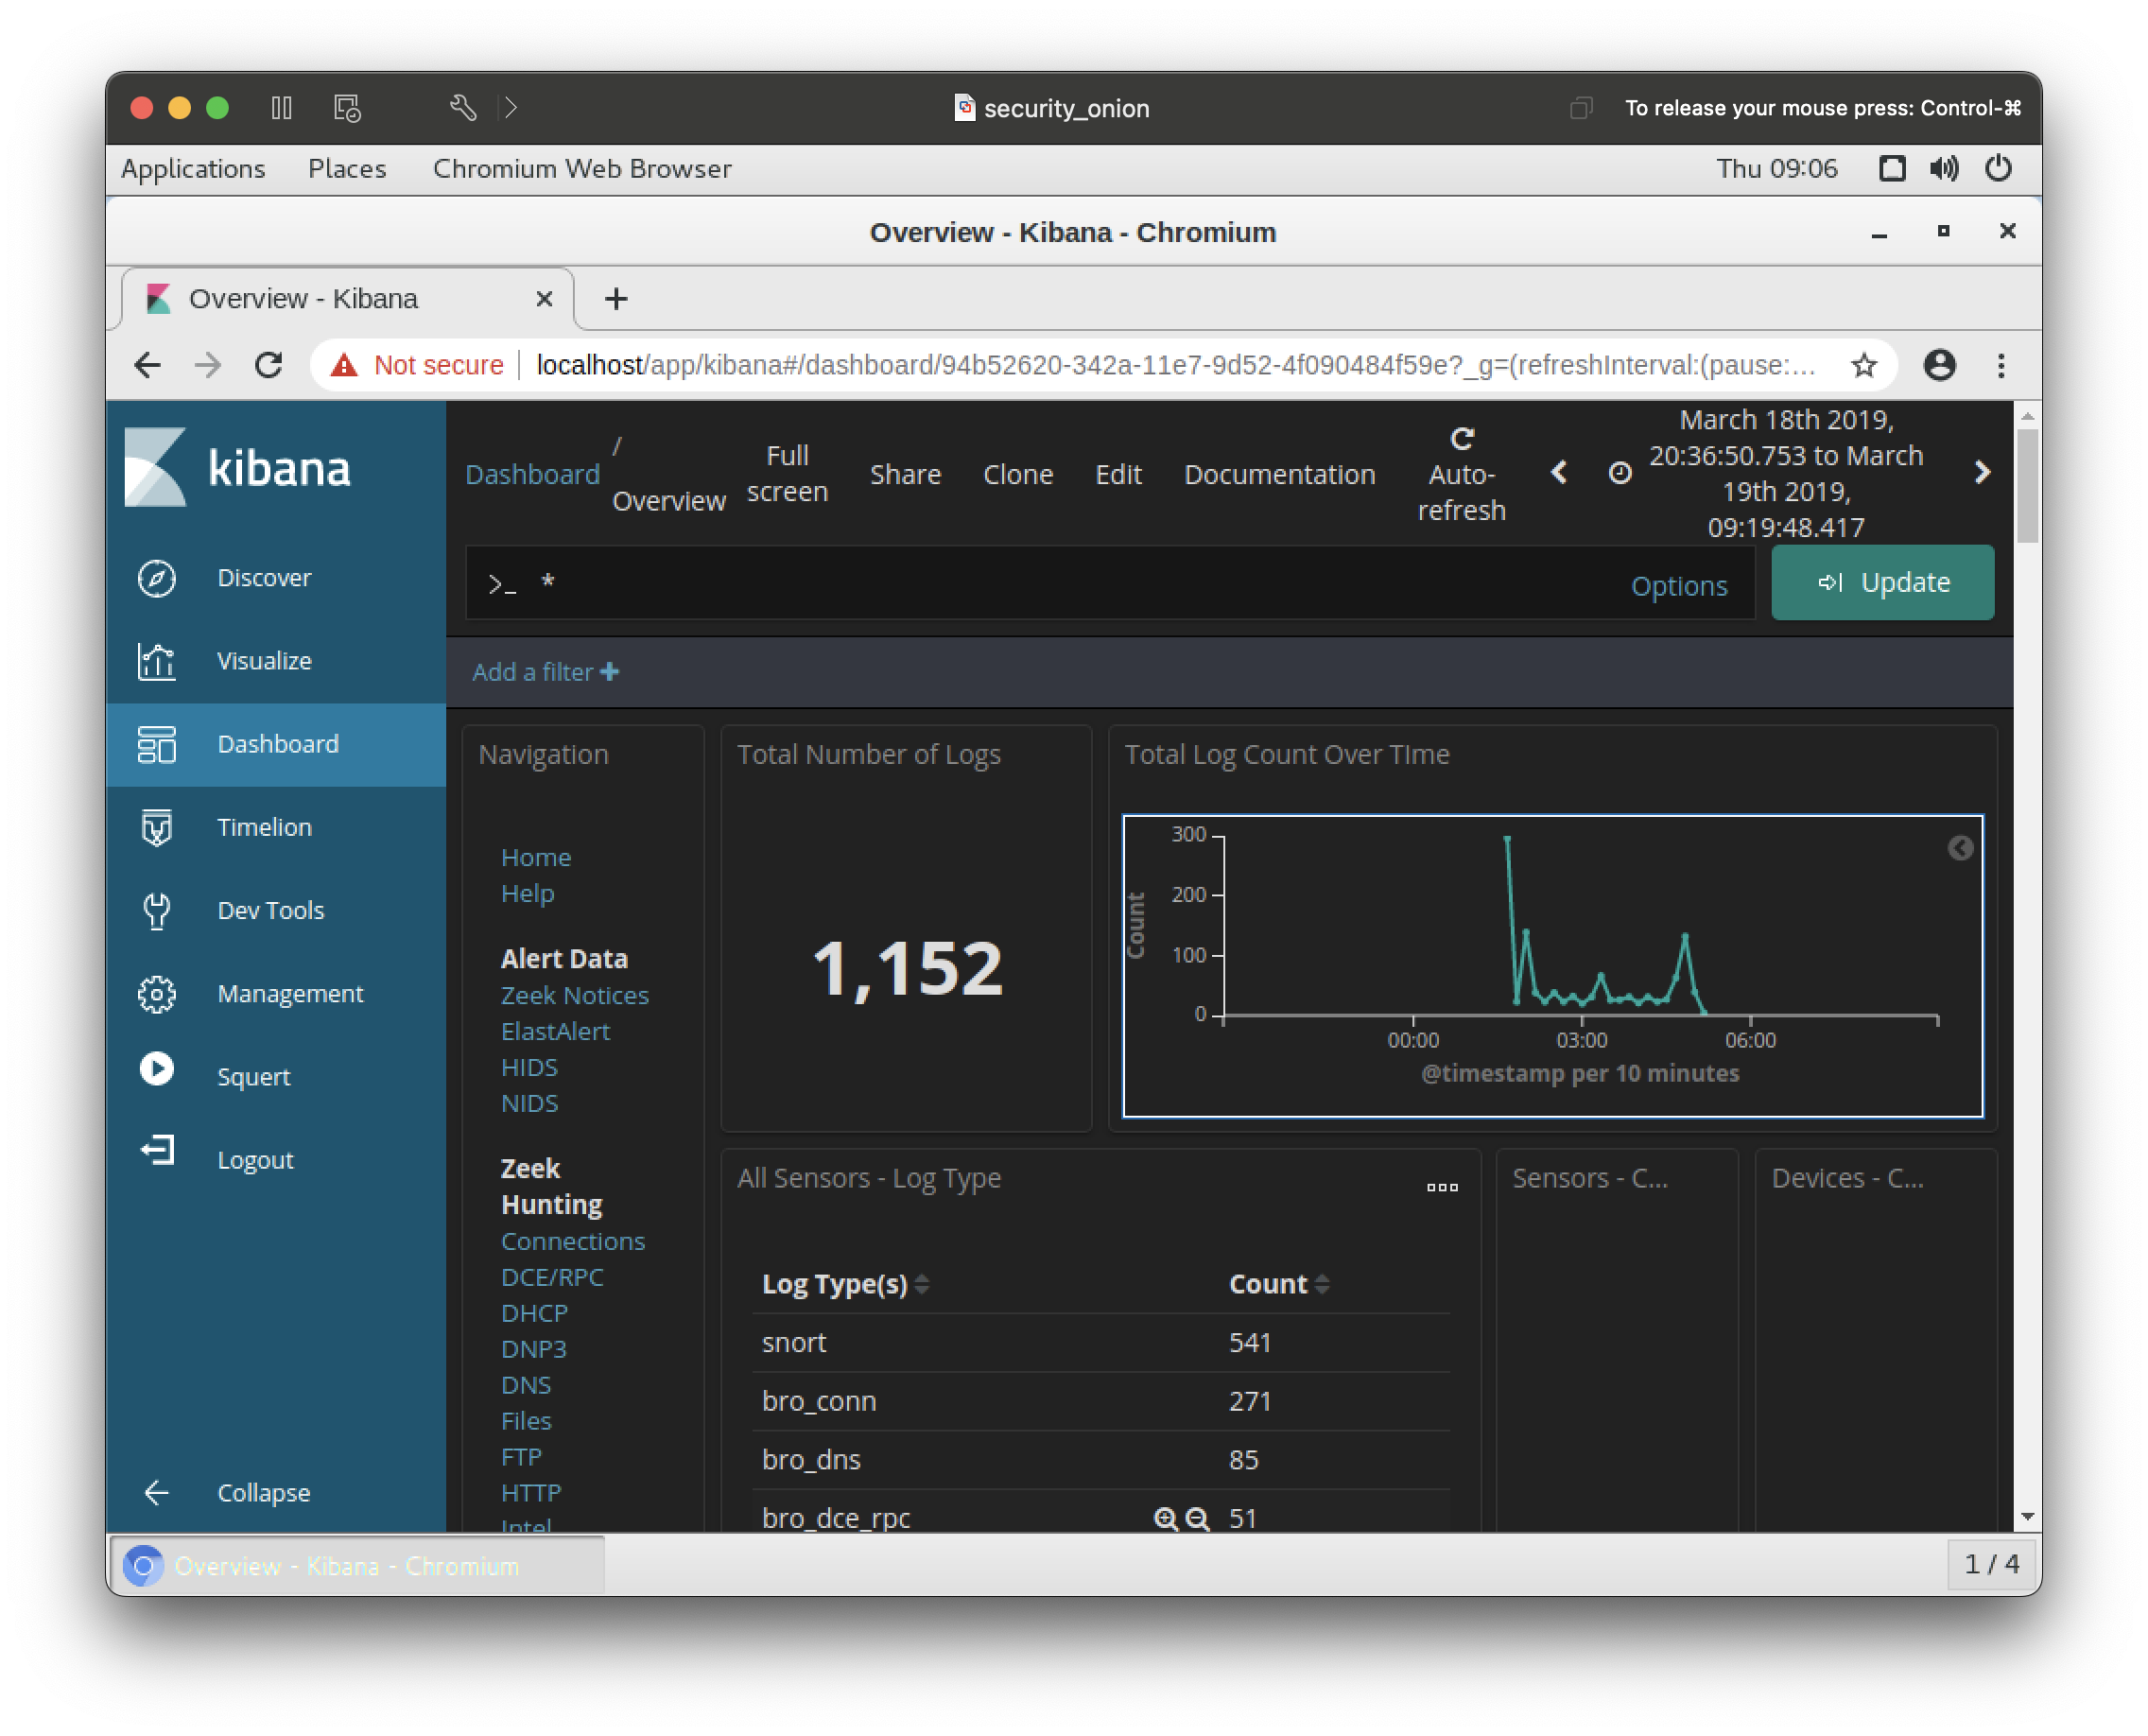Open the query bar Options link
2148x1736 pixels.
click(x=1679, y=586)
